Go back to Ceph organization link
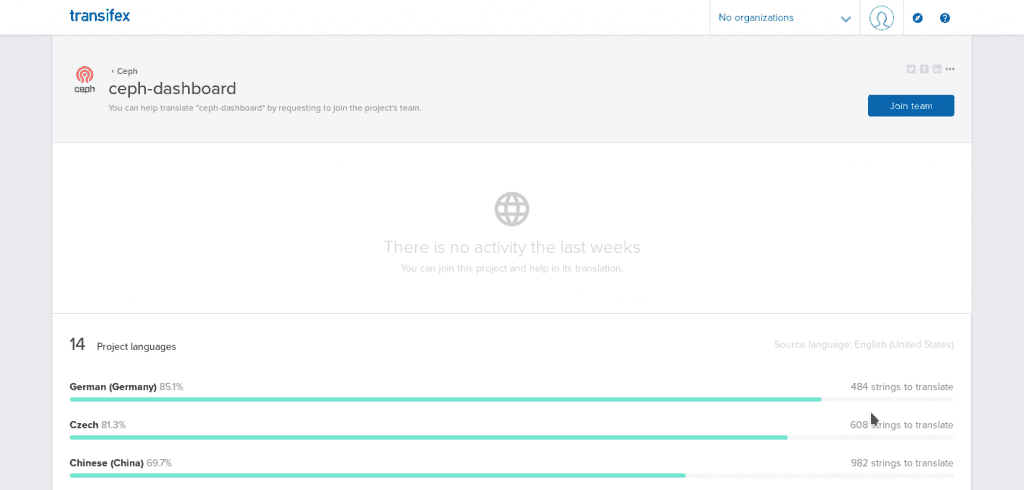 point(126,71)
